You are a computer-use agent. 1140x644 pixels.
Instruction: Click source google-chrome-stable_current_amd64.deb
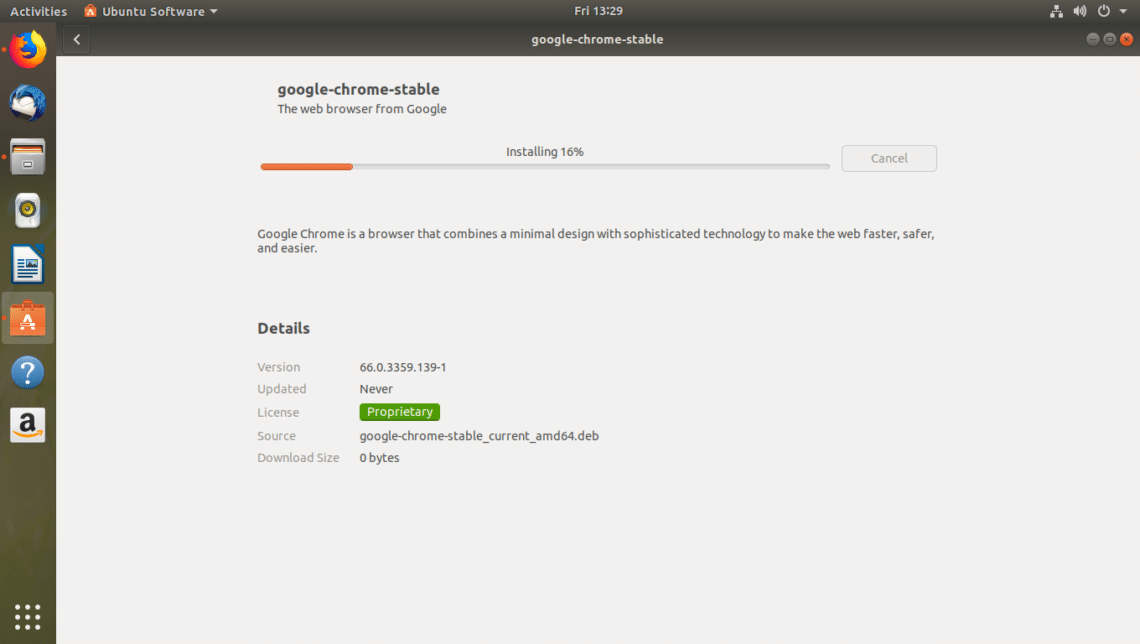click(479, 435)
